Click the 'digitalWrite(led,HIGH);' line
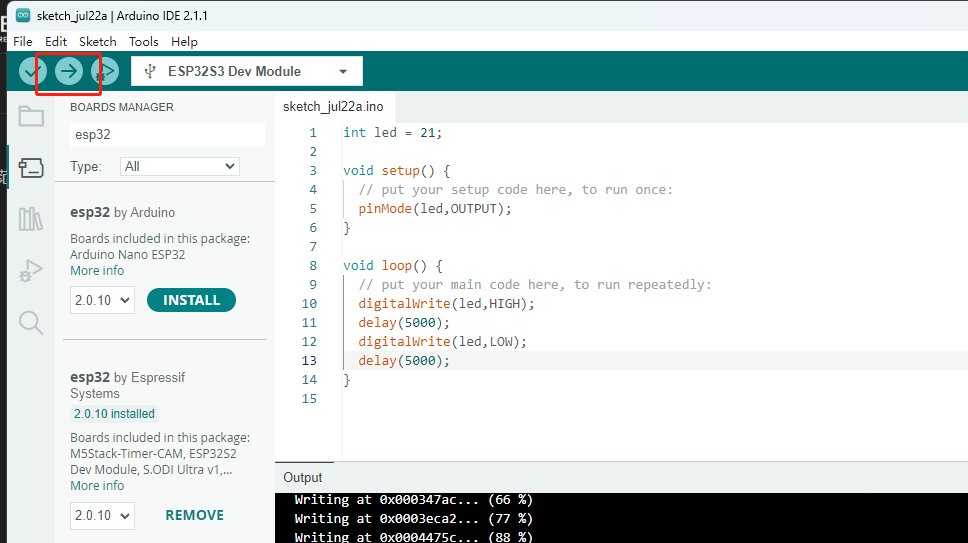Viewport: 968px width, 543px height. [446, 304]
